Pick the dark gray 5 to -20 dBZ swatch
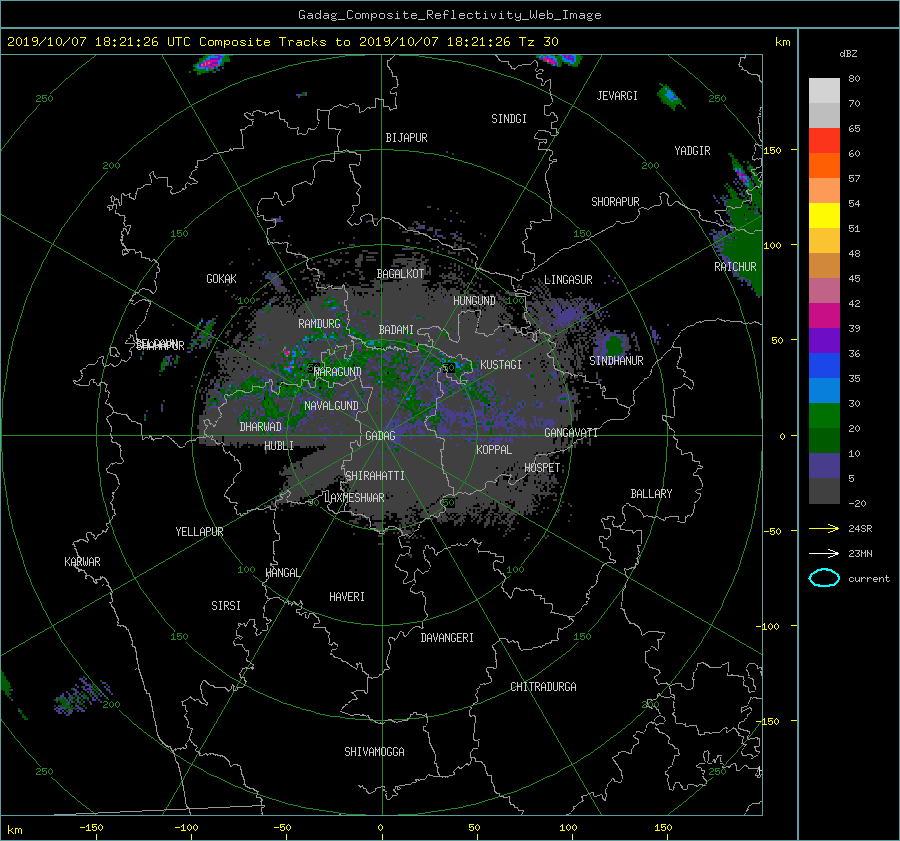900x841 pixels. pos(824,491)
